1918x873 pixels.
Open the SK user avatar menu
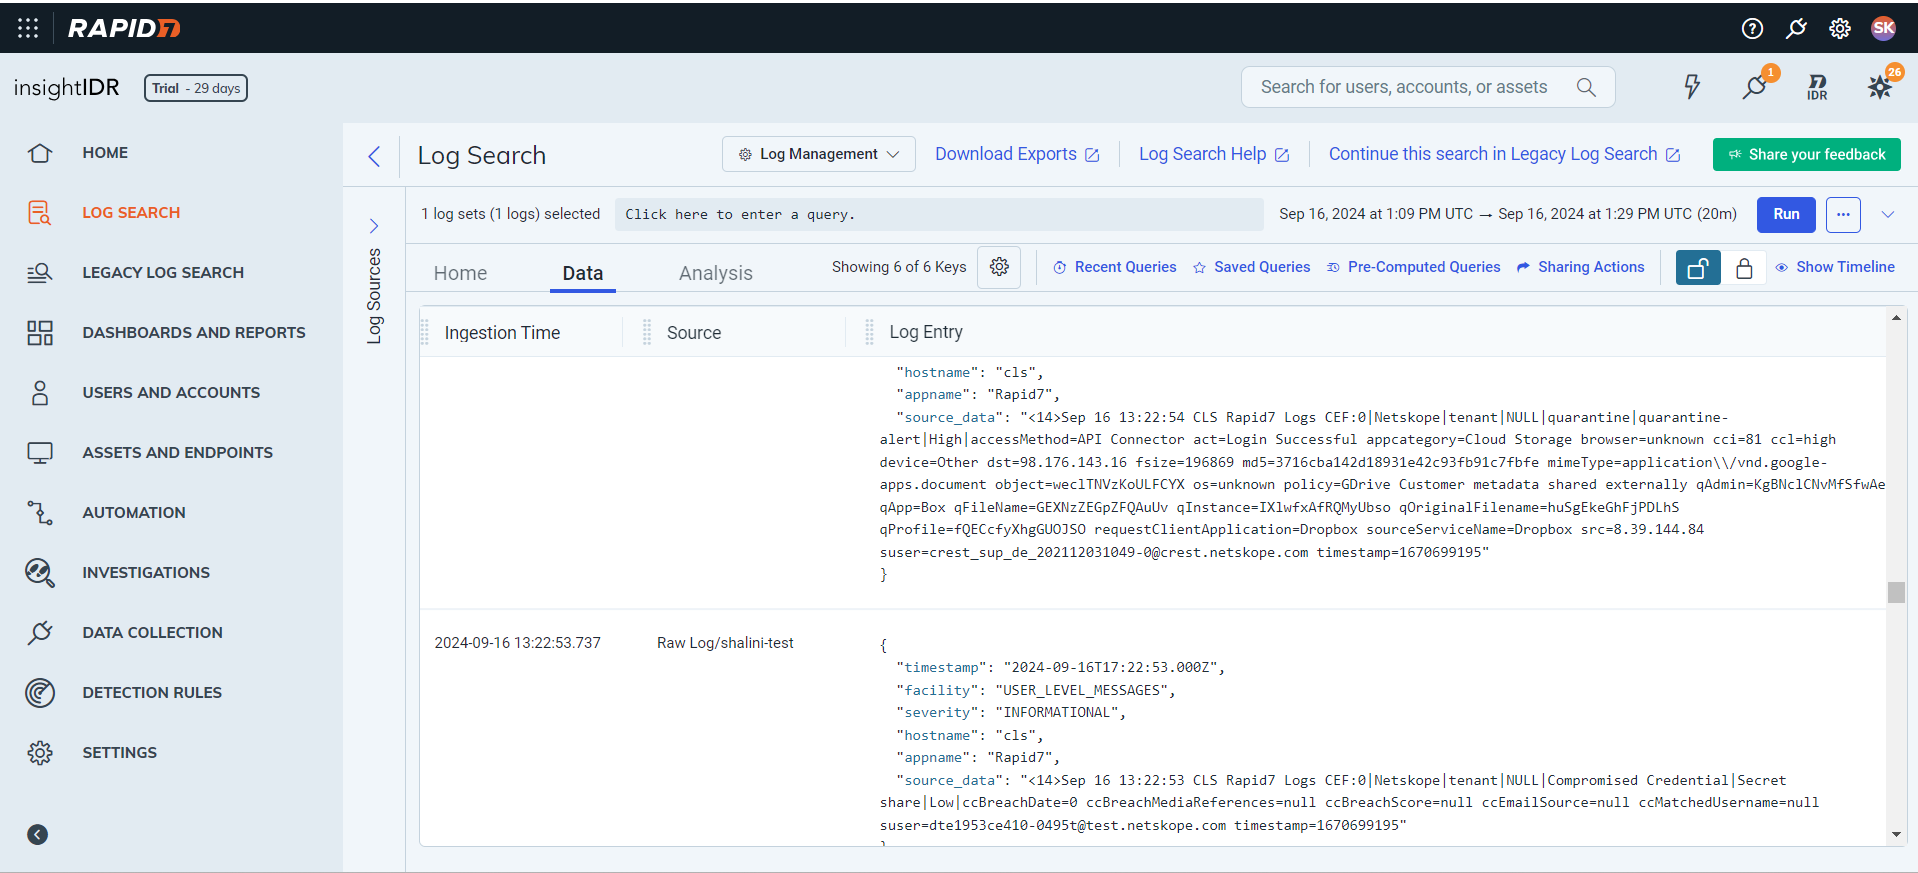[1883, 28]
